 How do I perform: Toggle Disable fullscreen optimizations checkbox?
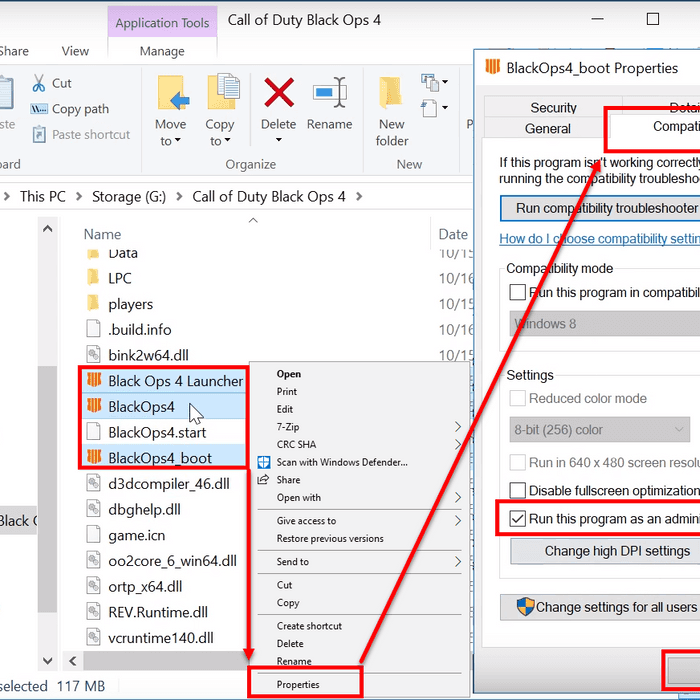tap(517, 490)
